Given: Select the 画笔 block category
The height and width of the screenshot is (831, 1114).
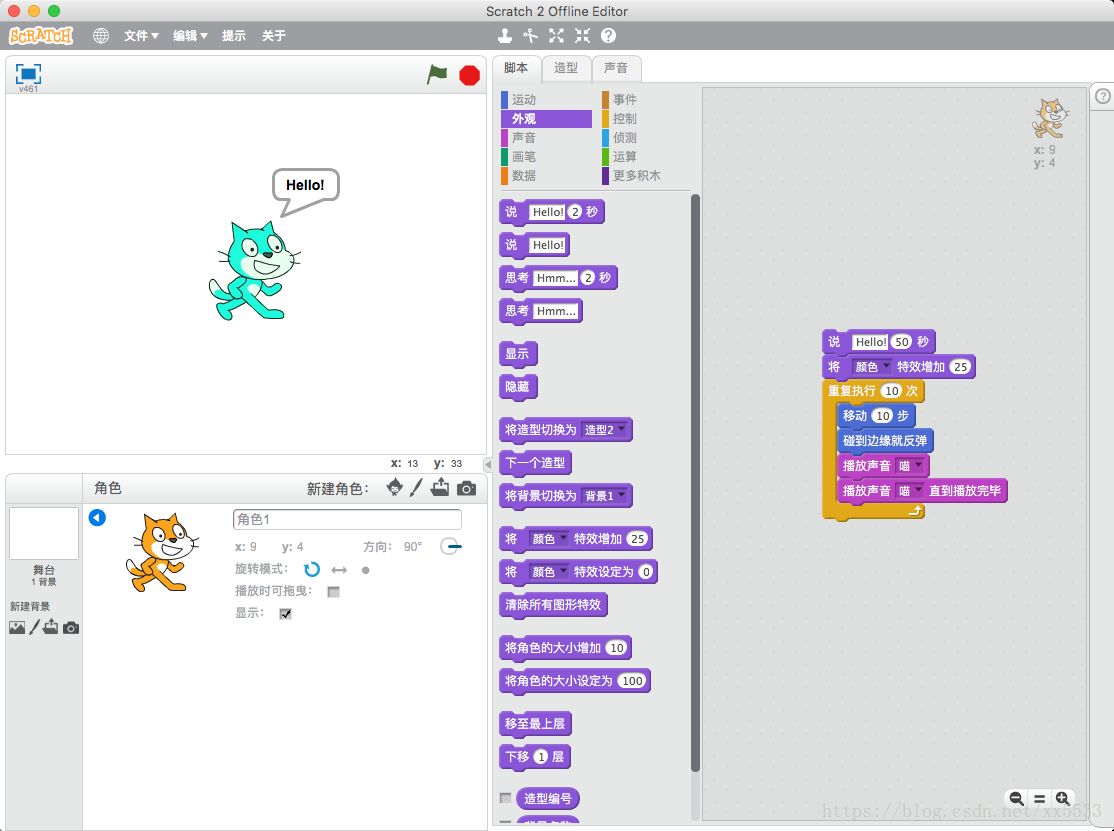Looking at the screenshot, I should tap(546, 156).
